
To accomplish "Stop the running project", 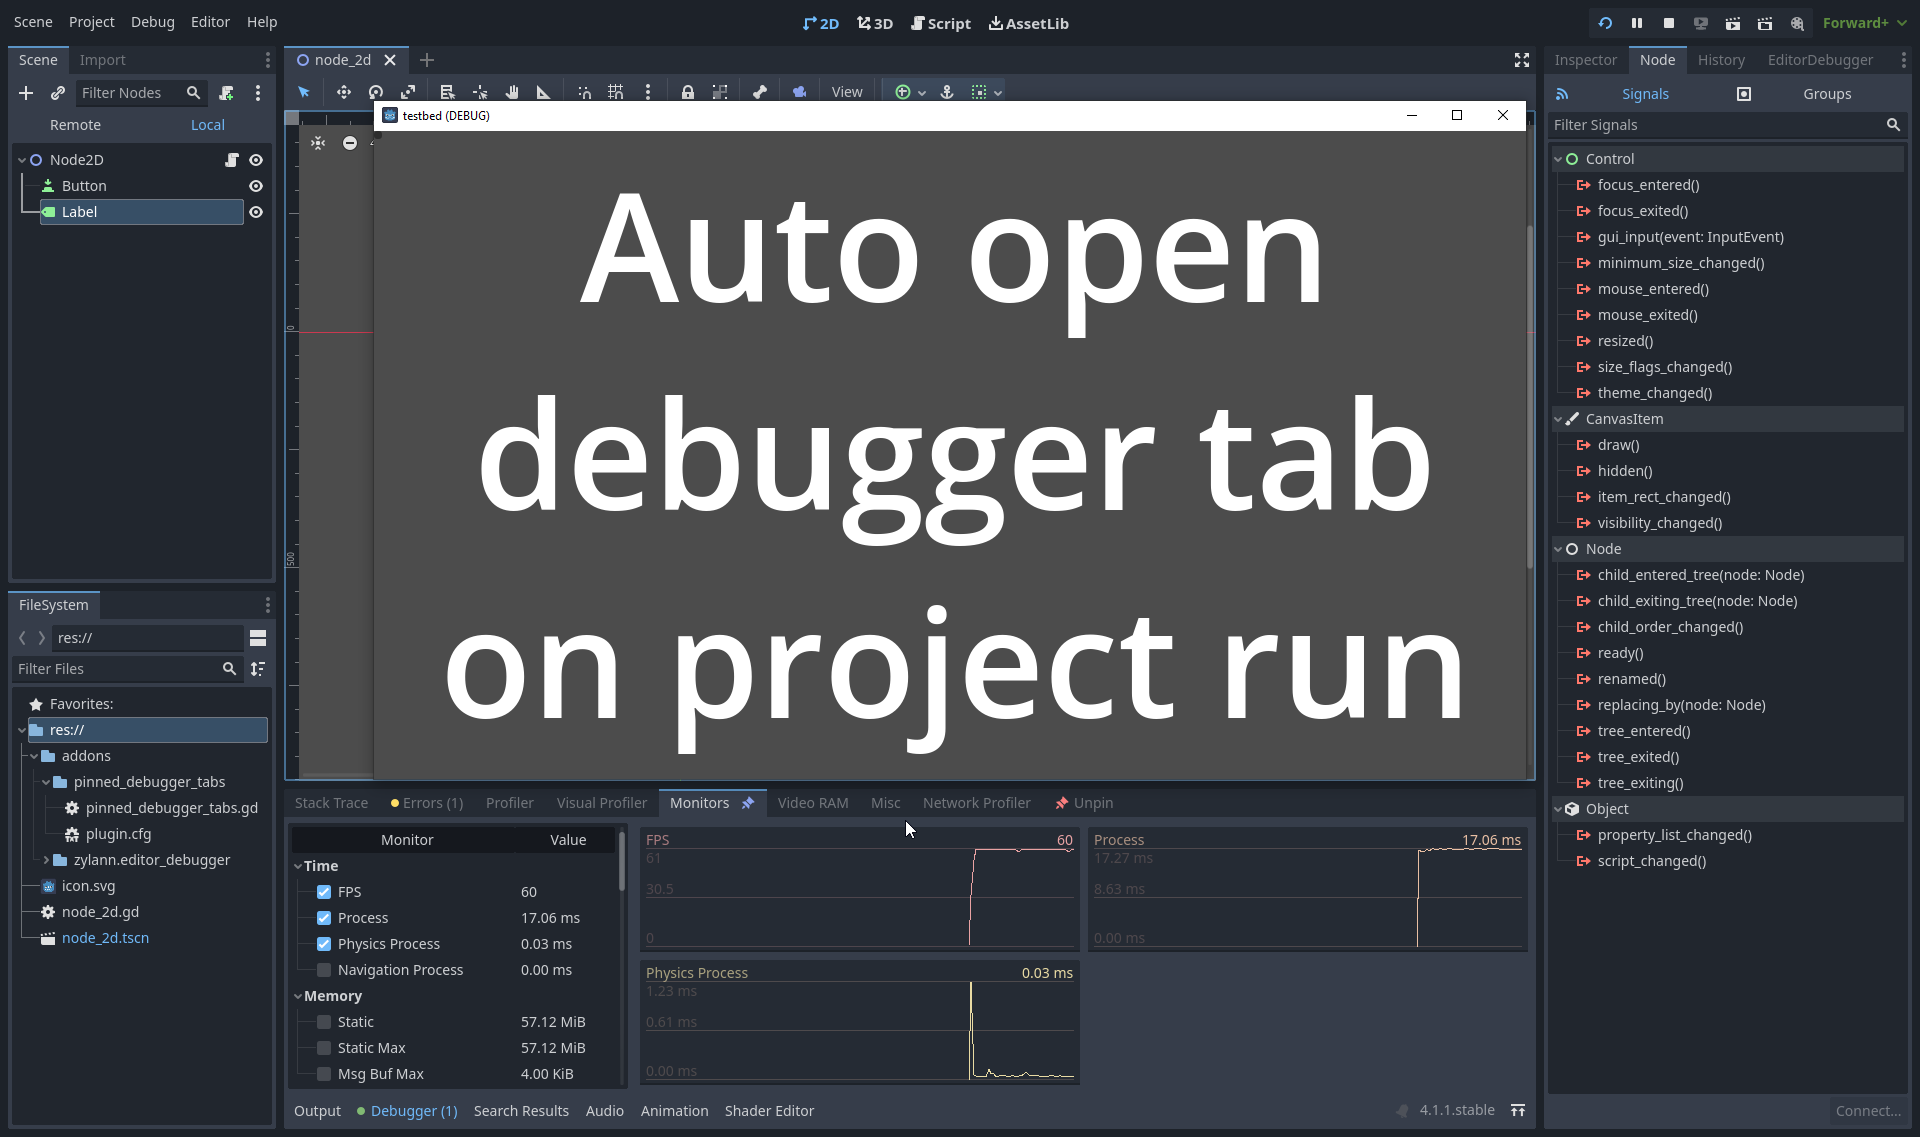I will 1669,23.
